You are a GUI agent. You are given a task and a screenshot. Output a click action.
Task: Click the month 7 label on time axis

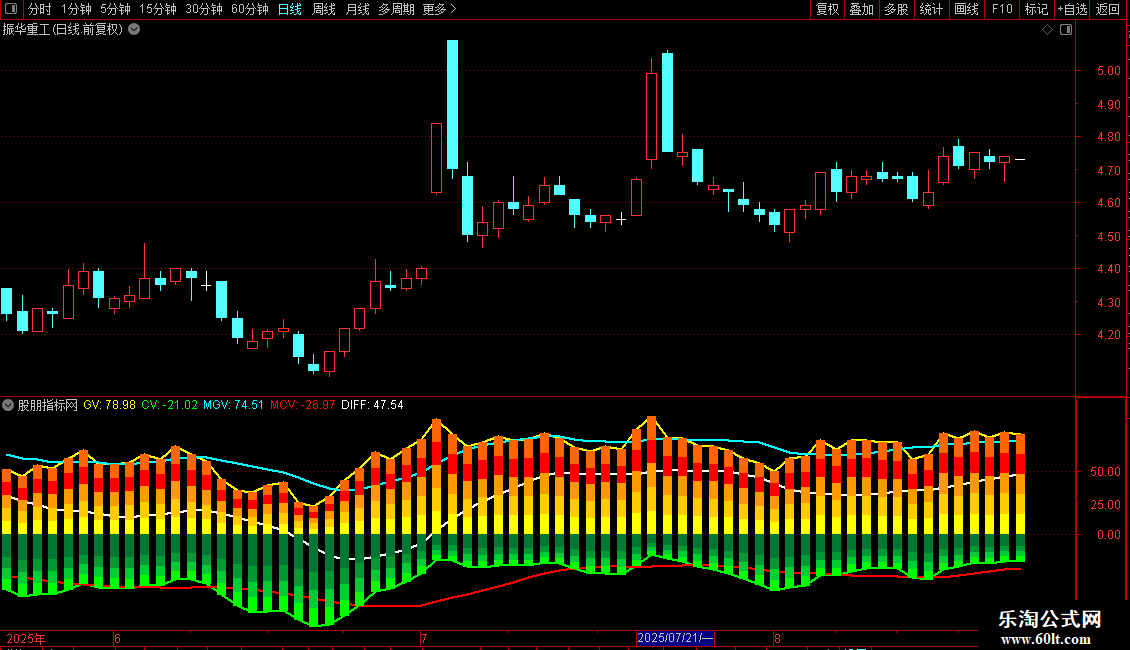click(x=424, y=638)
